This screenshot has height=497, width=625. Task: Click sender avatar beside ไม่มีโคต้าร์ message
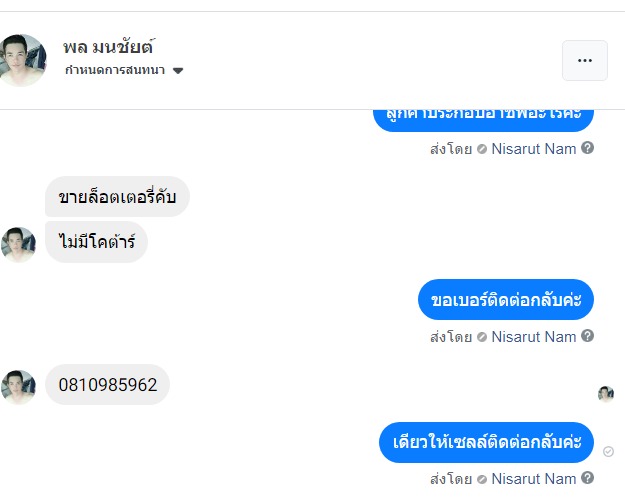(x=18, y=244)
